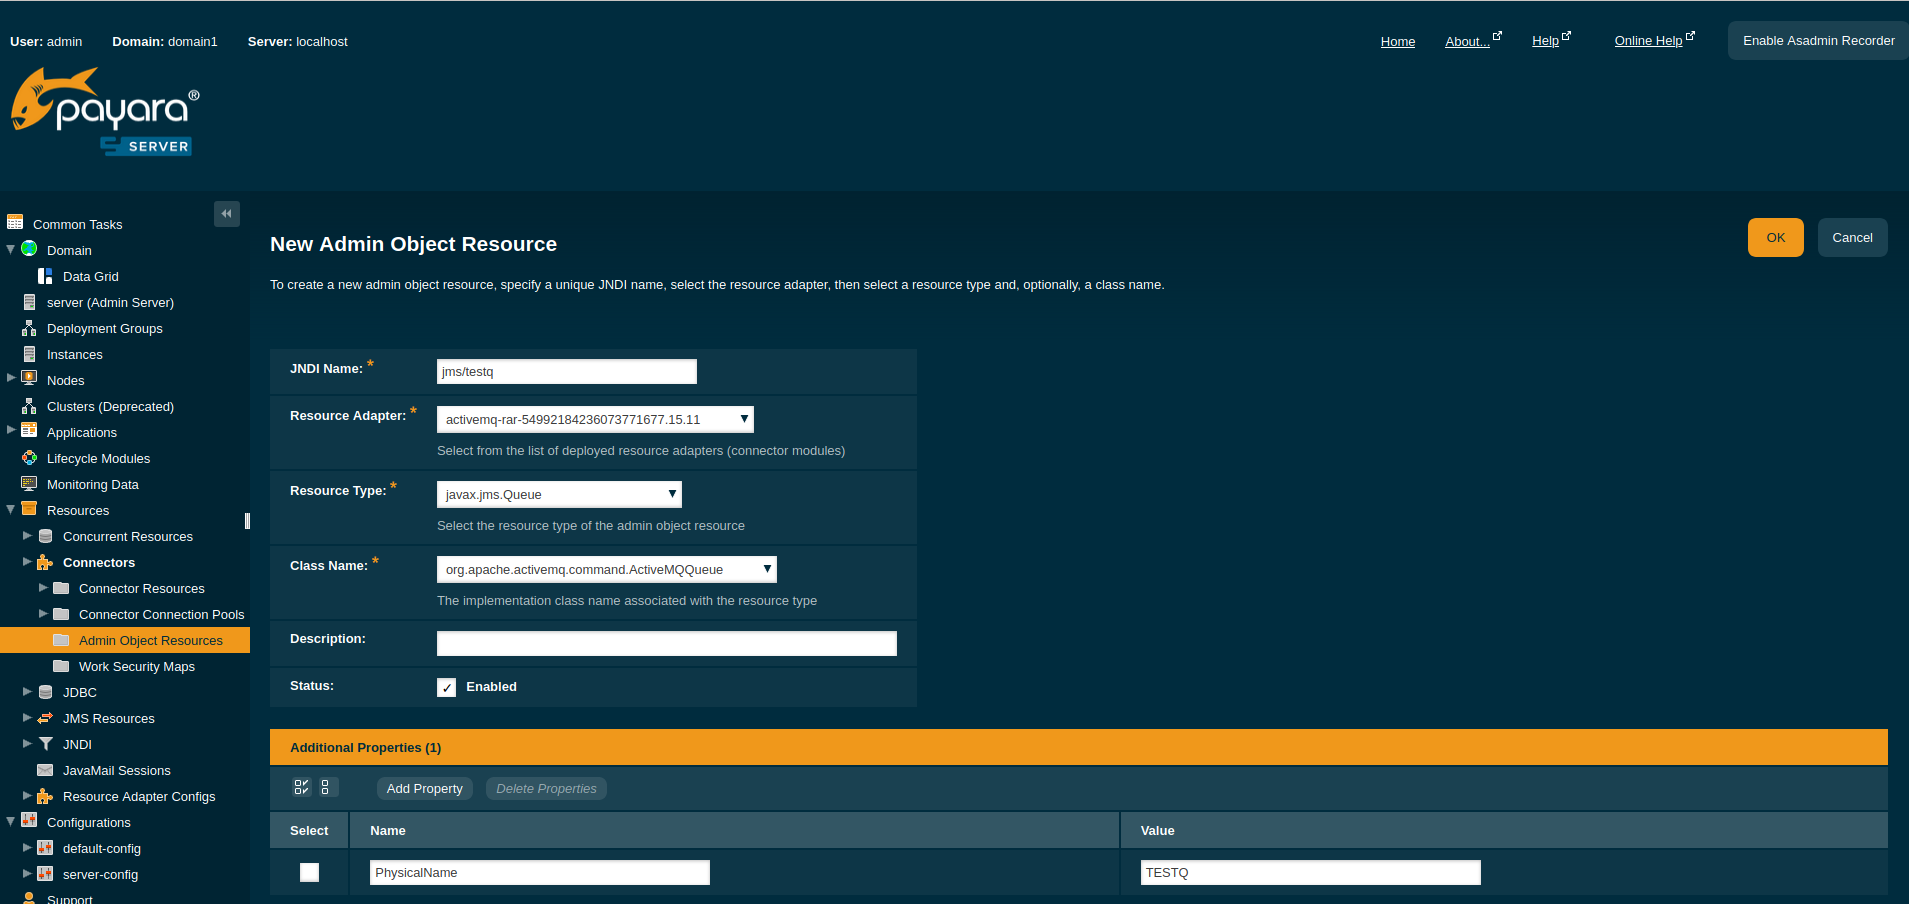Collapse the left navigation sidebar

pos(226,213)
